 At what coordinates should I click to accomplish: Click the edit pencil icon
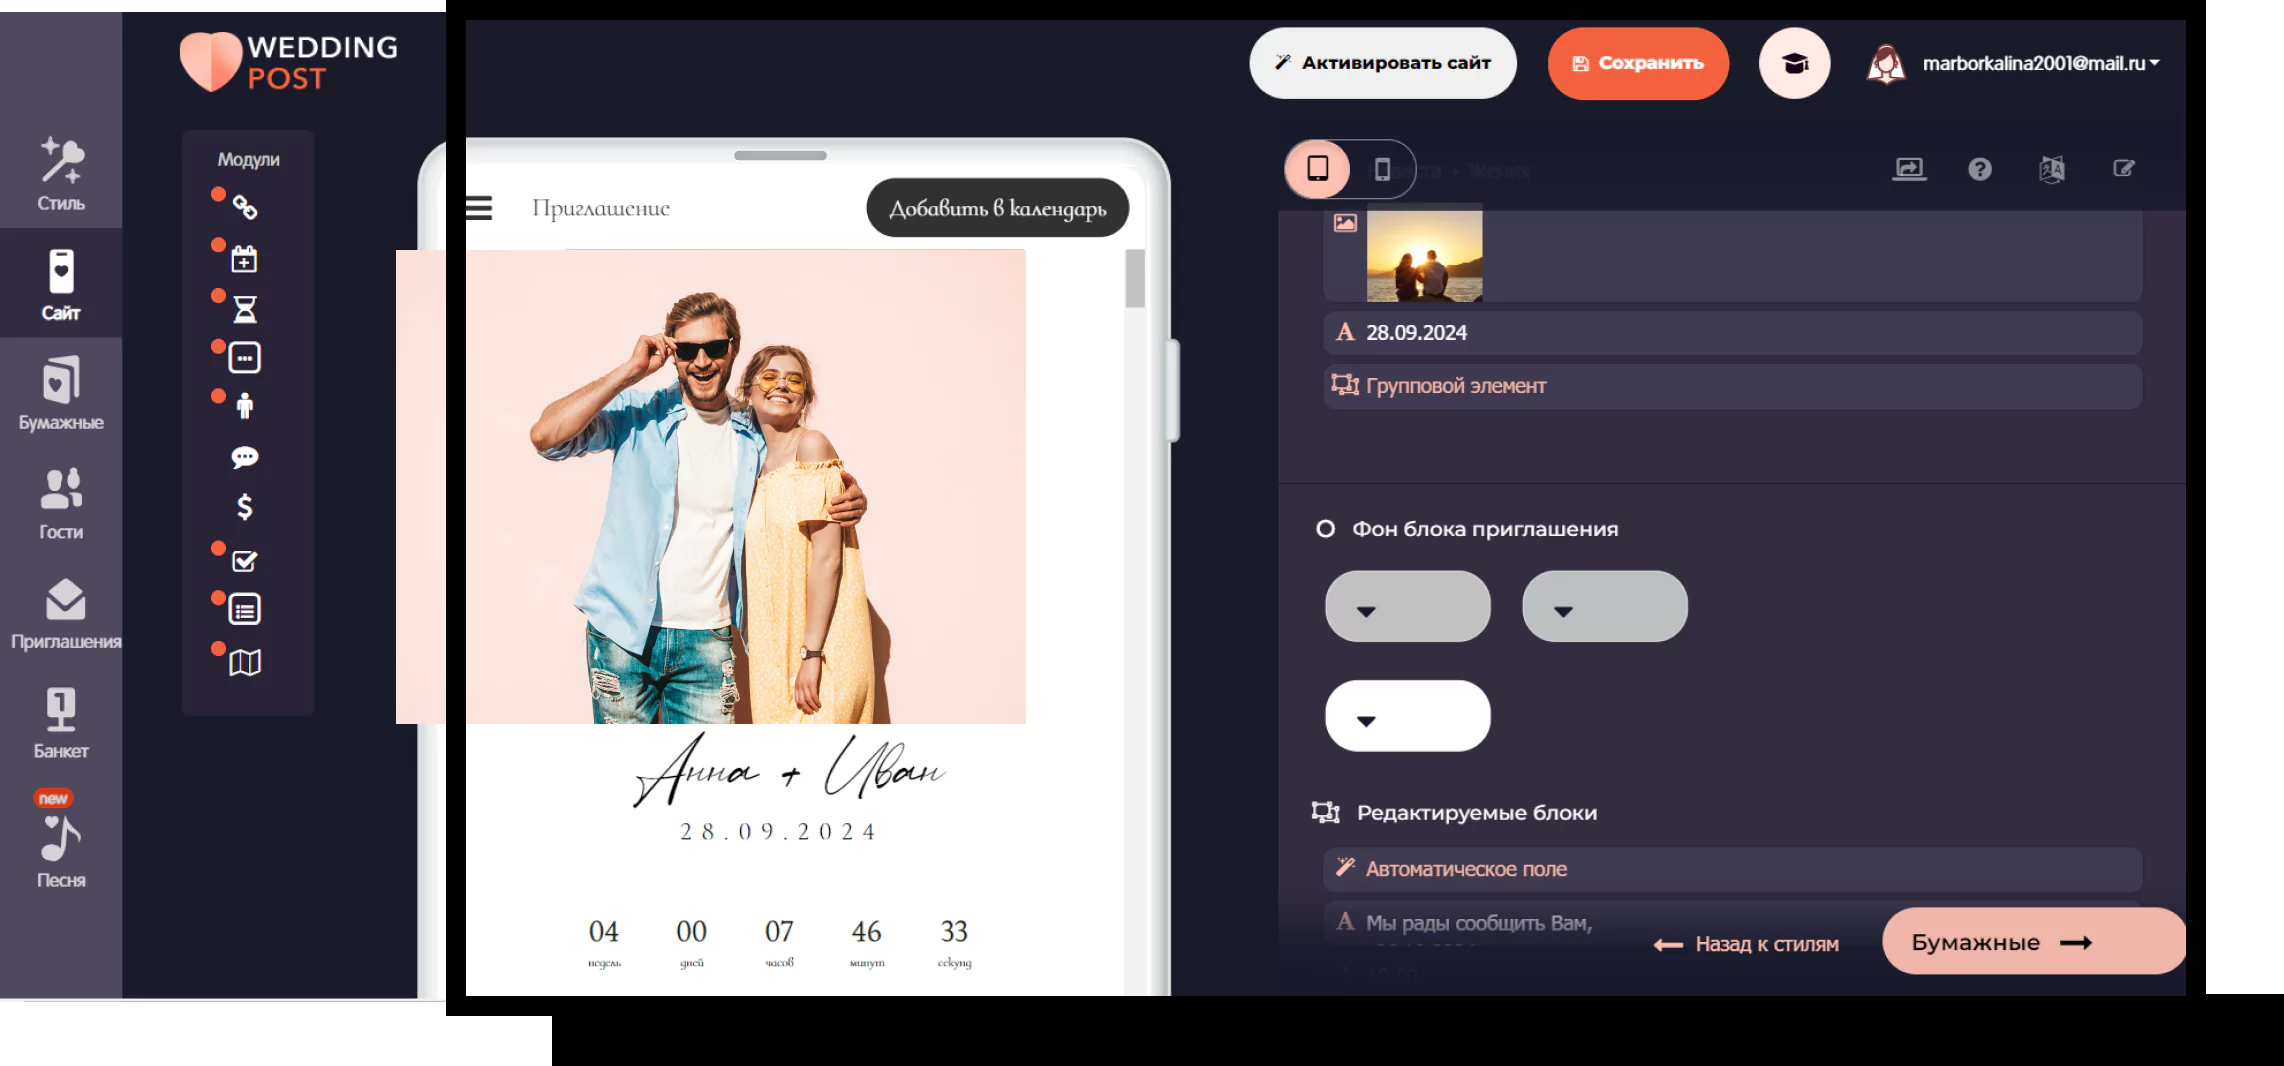tap(2123, 168)
